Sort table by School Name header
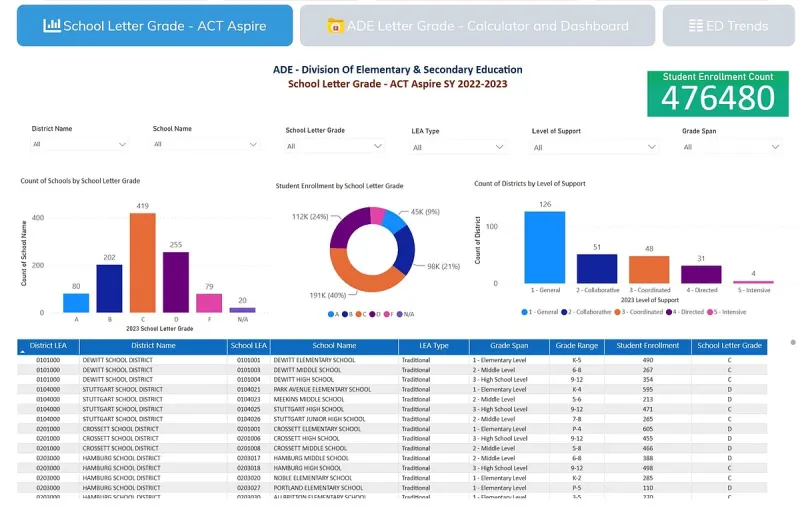Viewport: 800px width, 513px height. coord(334,346)
